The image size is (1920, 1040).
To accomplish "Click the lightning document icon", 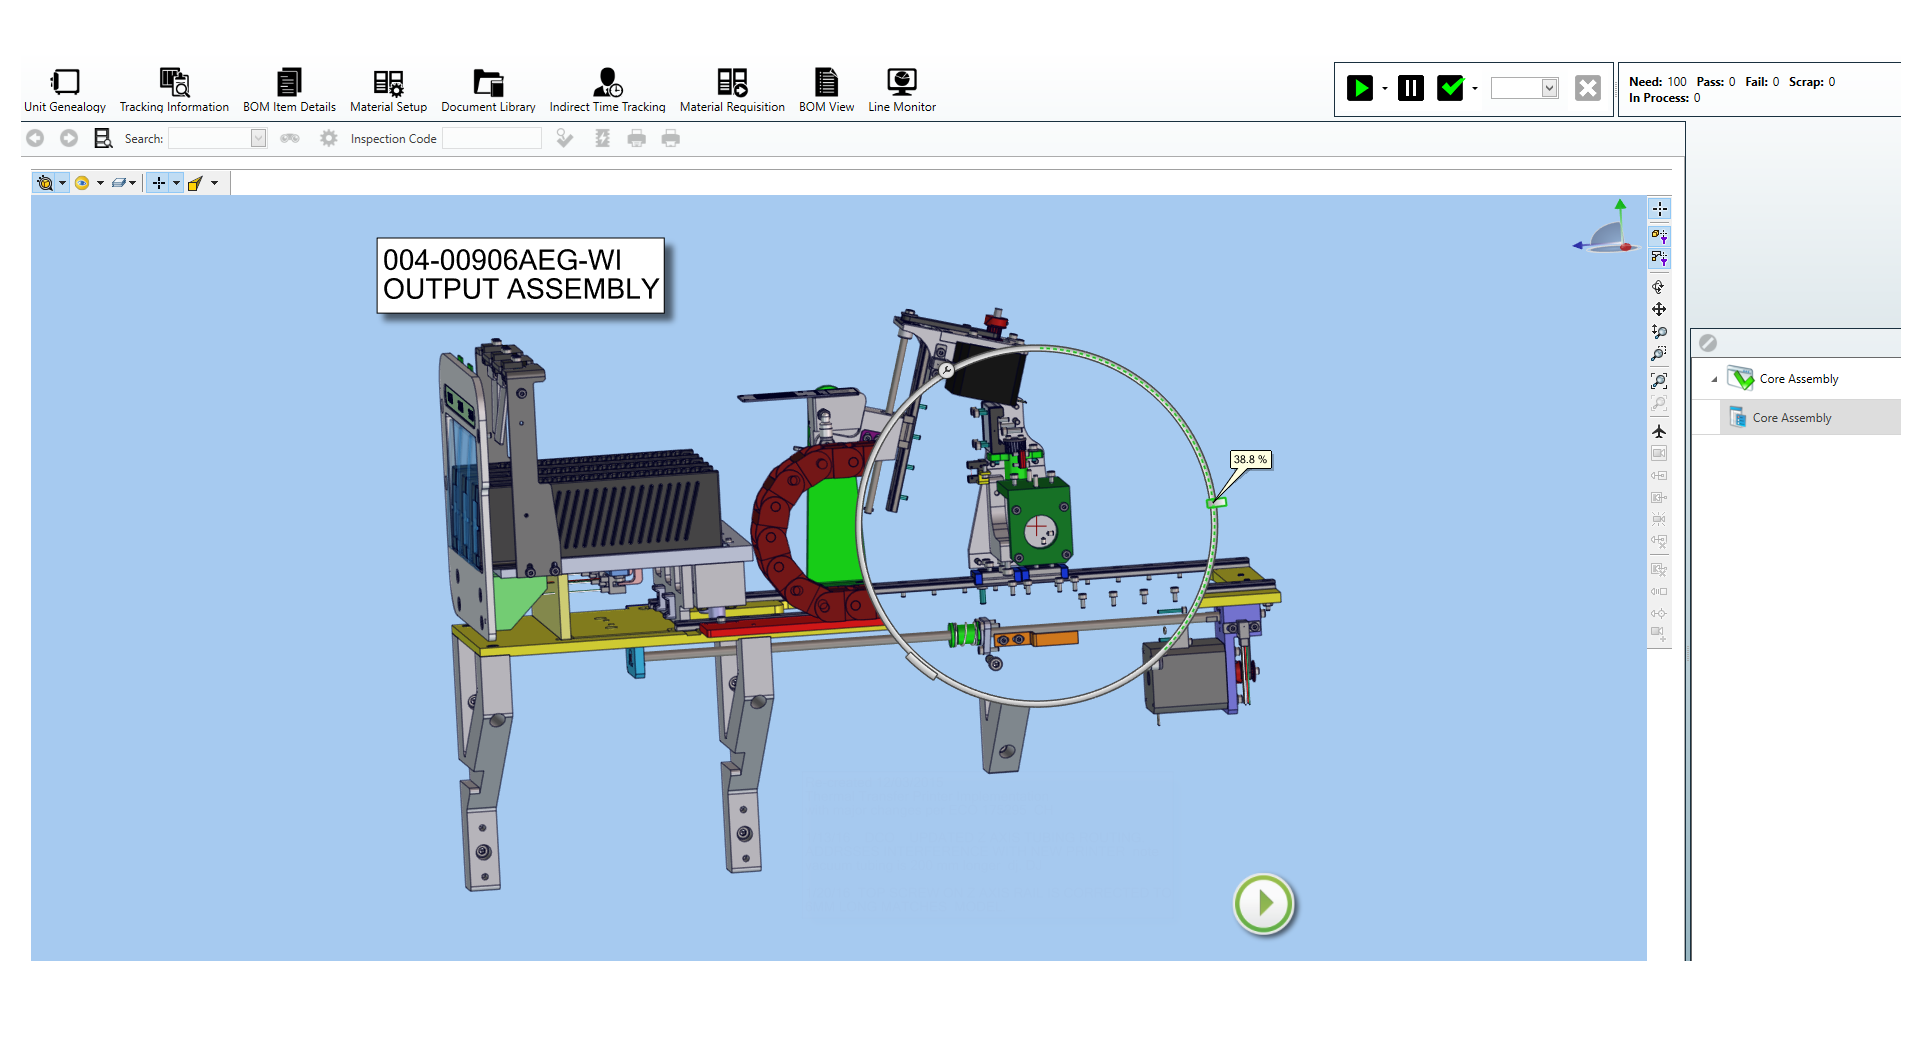I will [x=602, y=138].
